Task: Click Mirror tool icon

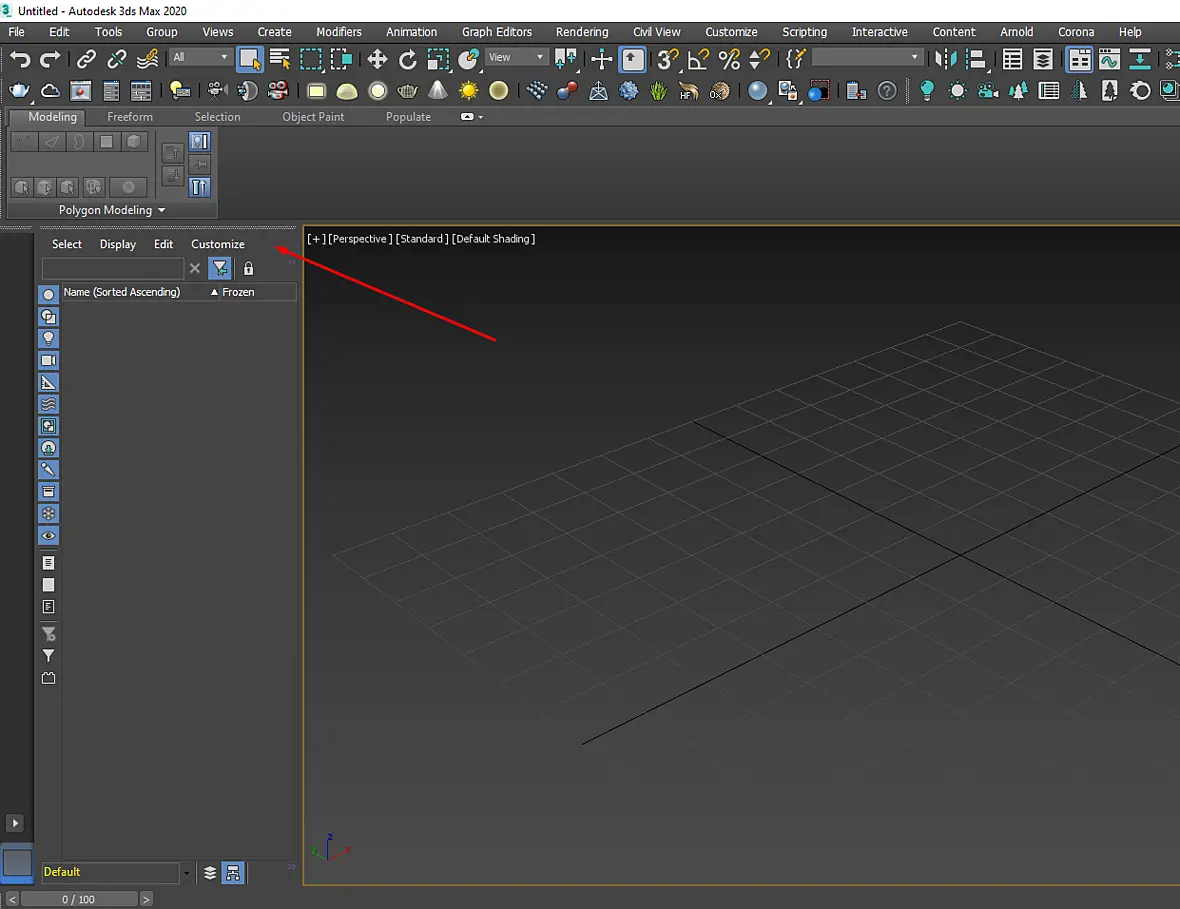Action: point(945,59)
